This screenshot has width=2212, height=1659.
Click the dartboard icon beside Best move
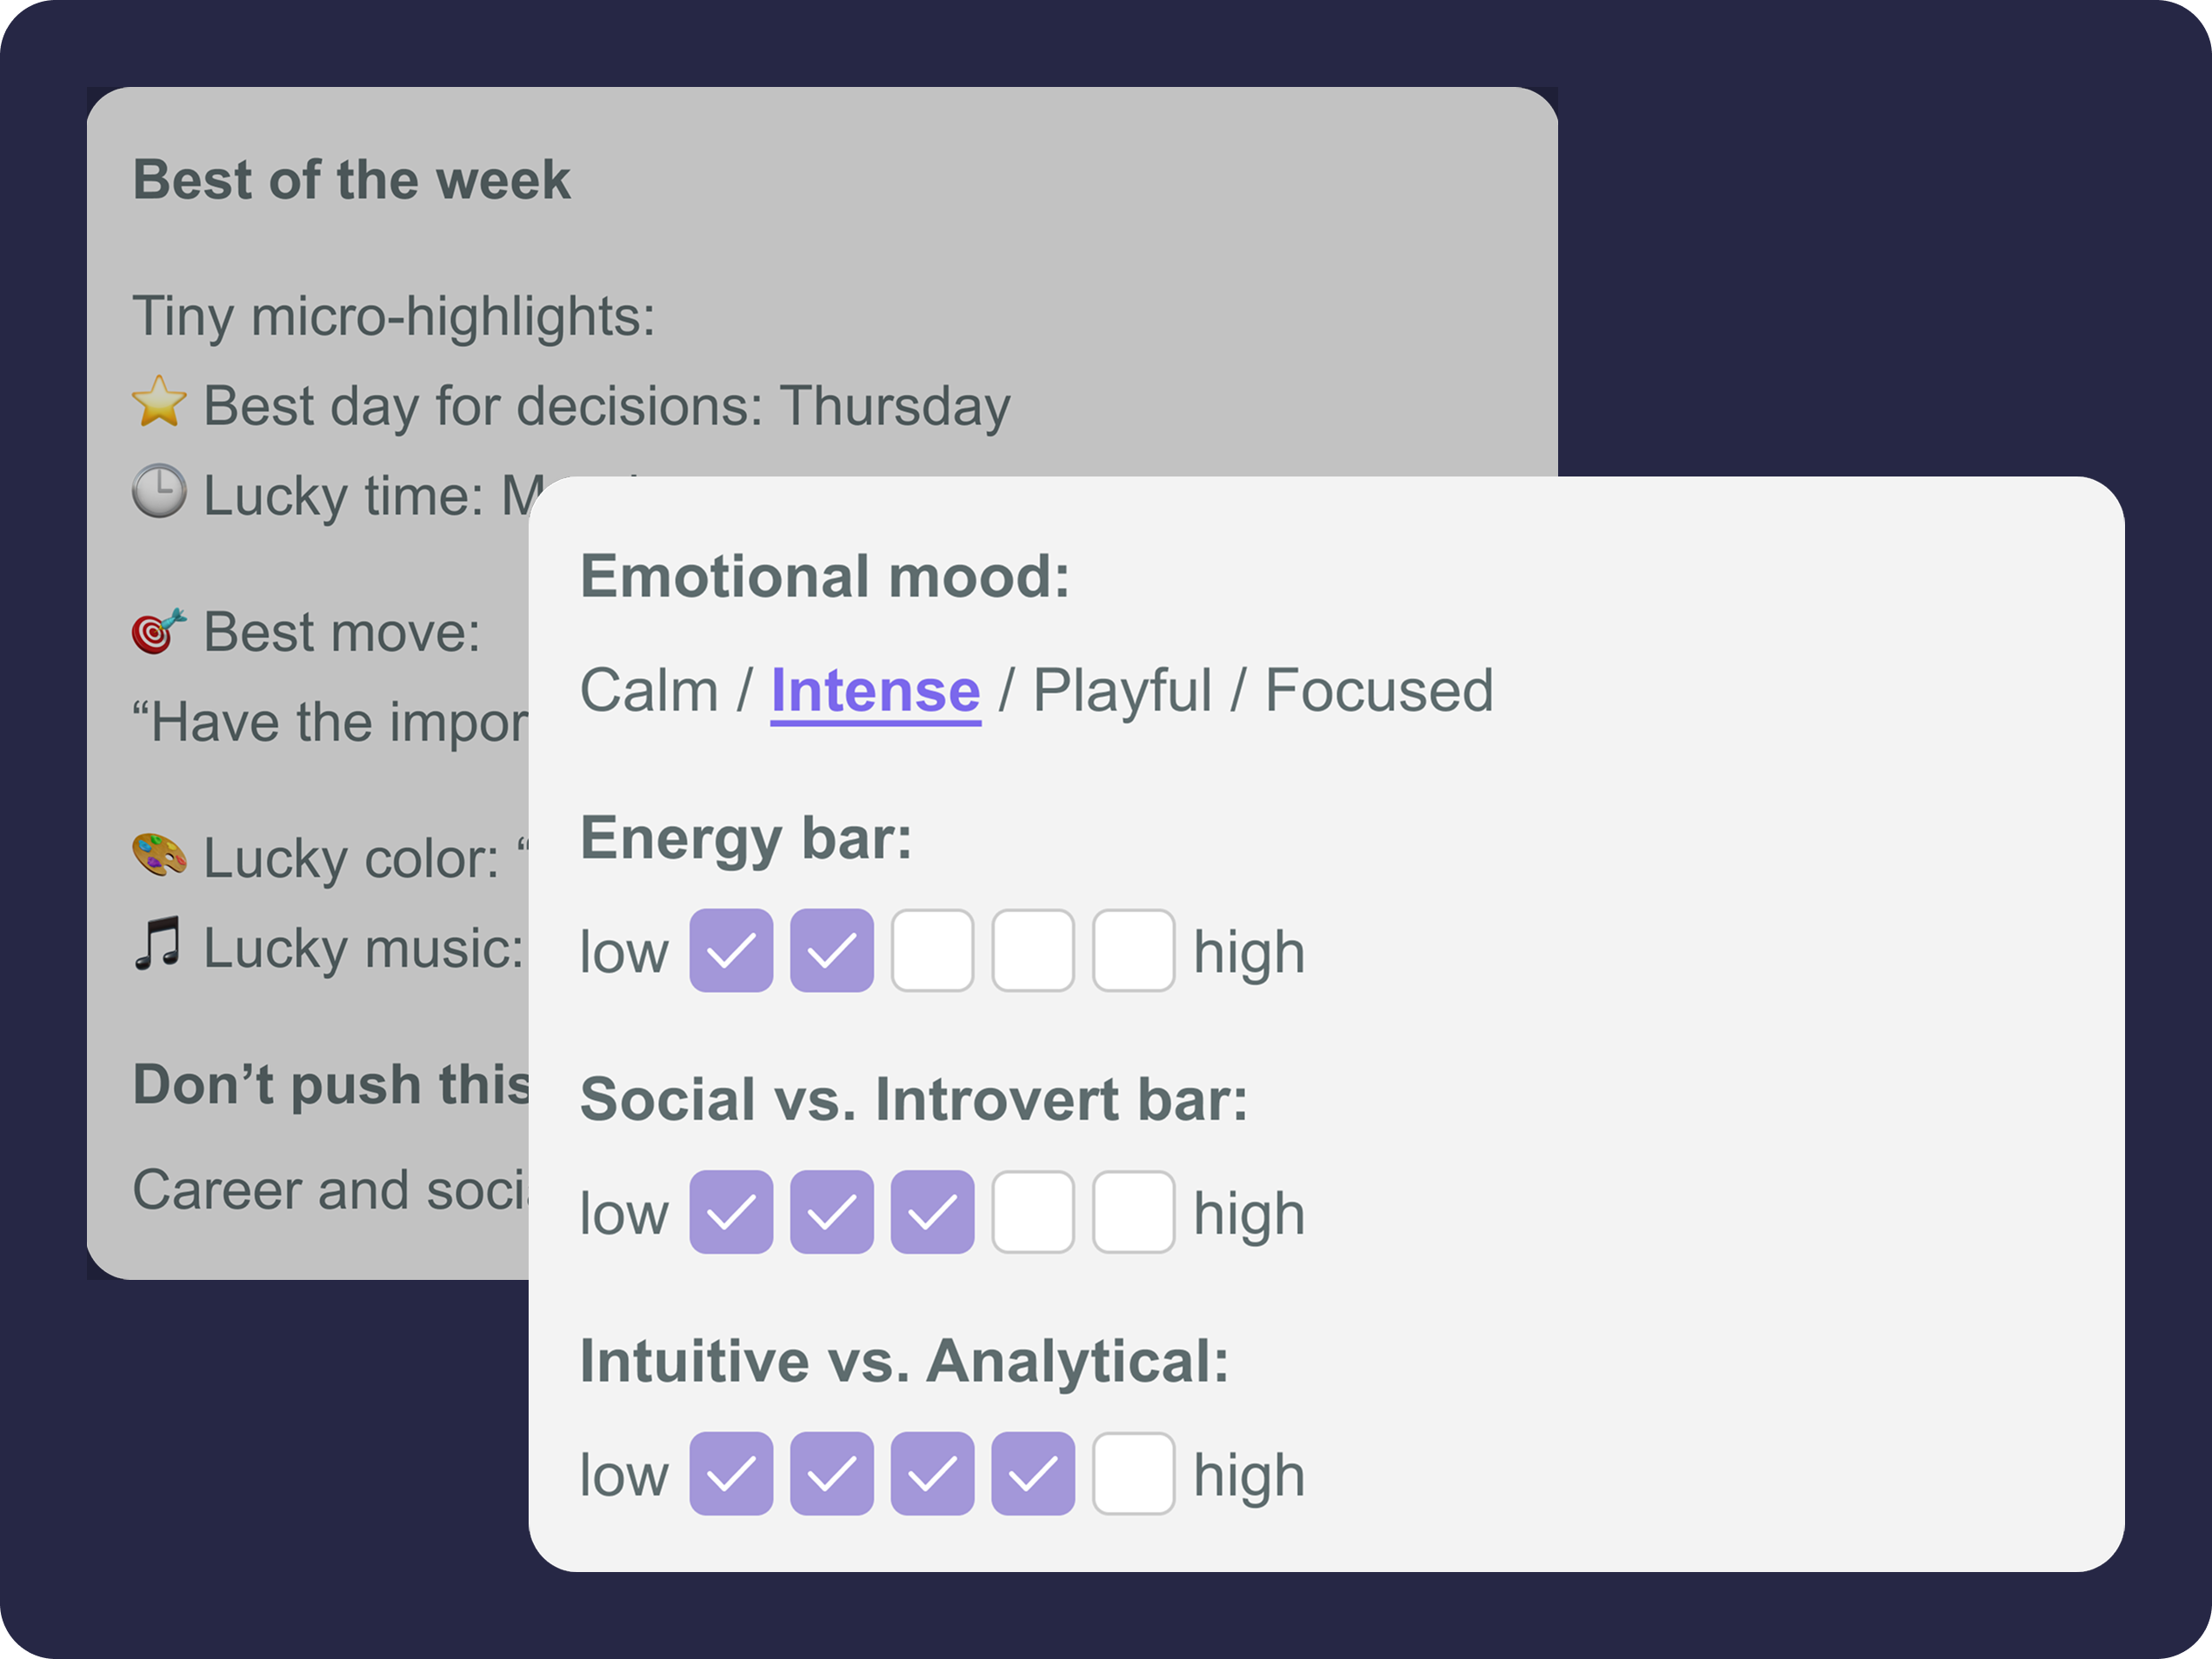tap(159, 631)
